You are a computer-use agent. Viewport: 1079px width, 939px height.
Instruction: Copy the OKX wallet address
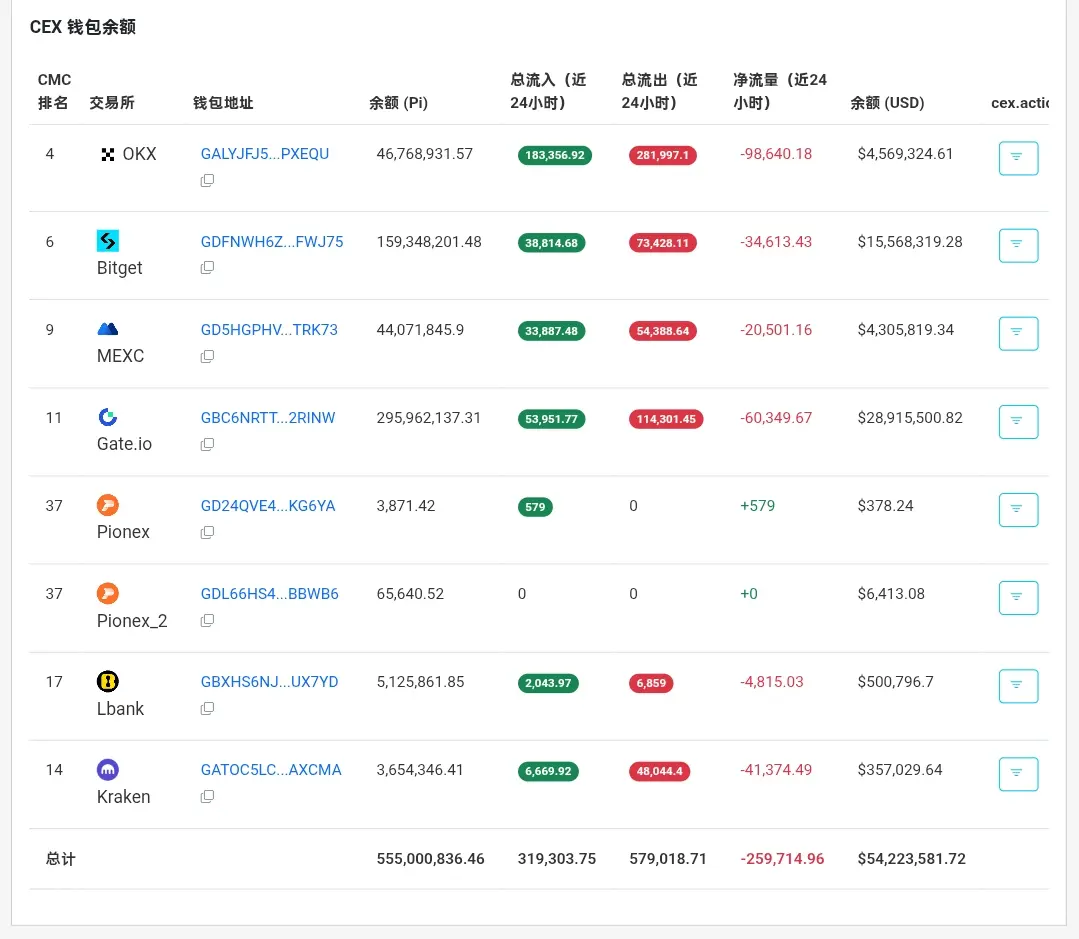click(x=207, y=180)
